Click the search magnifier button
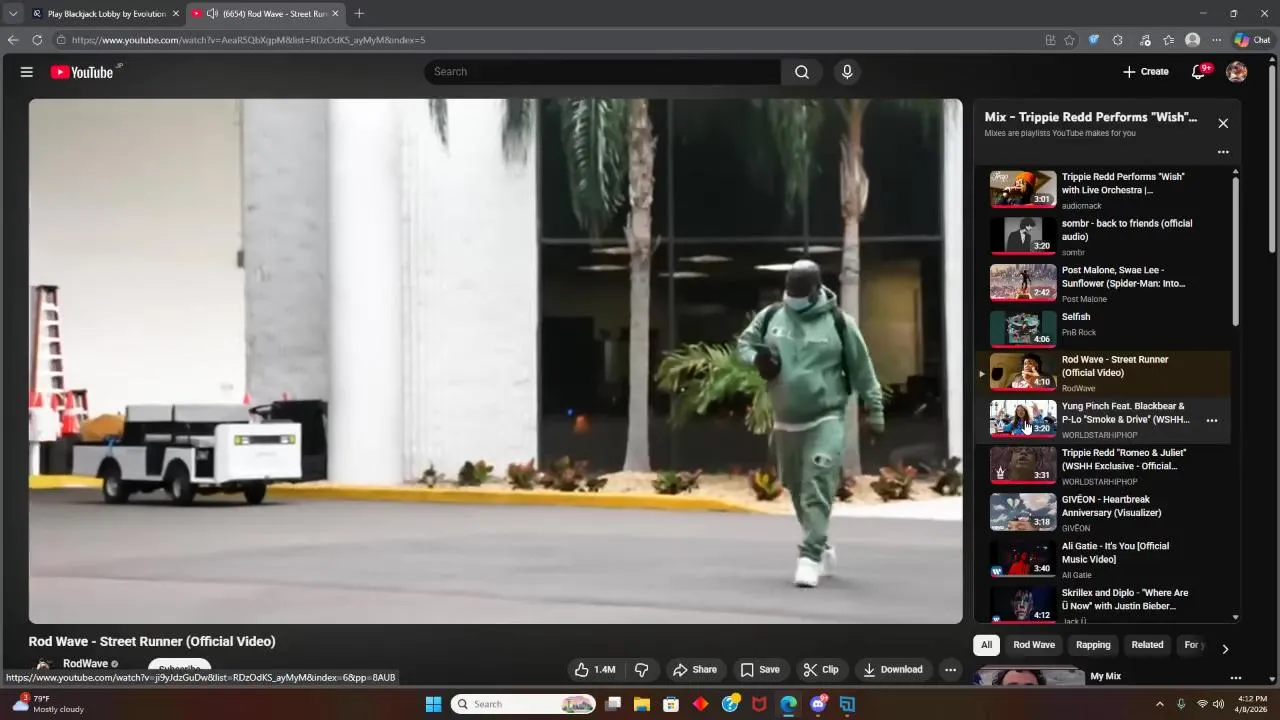1280x720 pixels. click(x=802, y=72)
